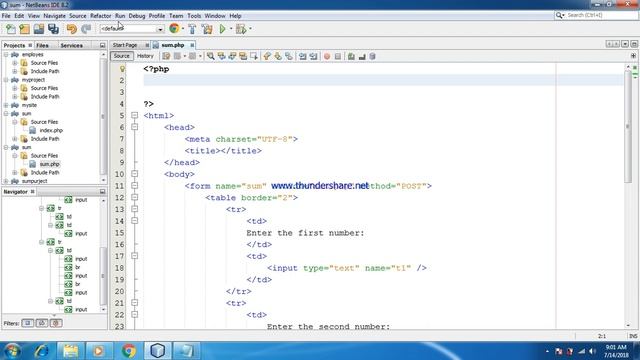The width and height of the screenshot is (640, 360).
Task: Toggle Rectangular Selection mode
Action: [x=253, y=56]
